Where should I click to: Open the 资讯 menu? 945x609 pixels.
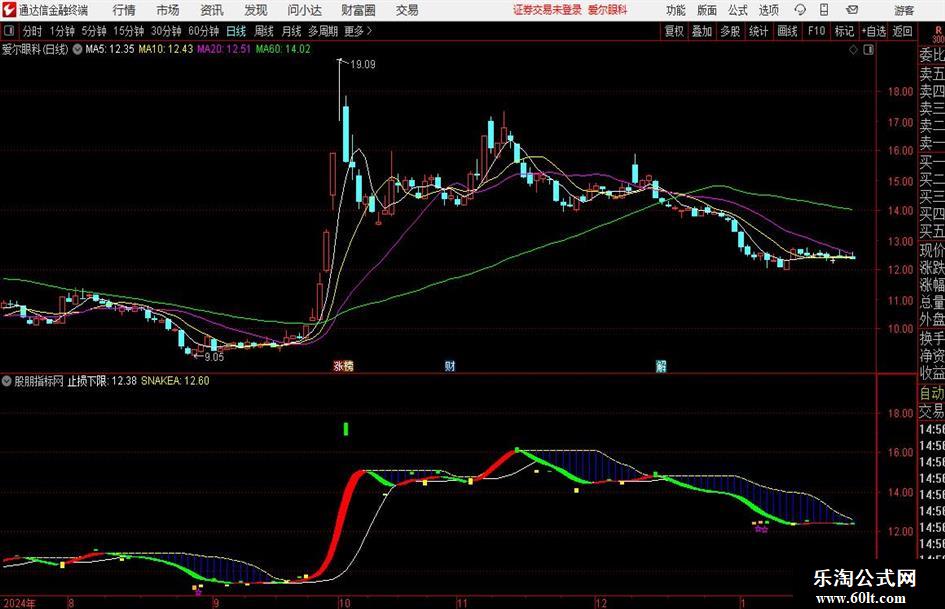[x=212, y=10]
